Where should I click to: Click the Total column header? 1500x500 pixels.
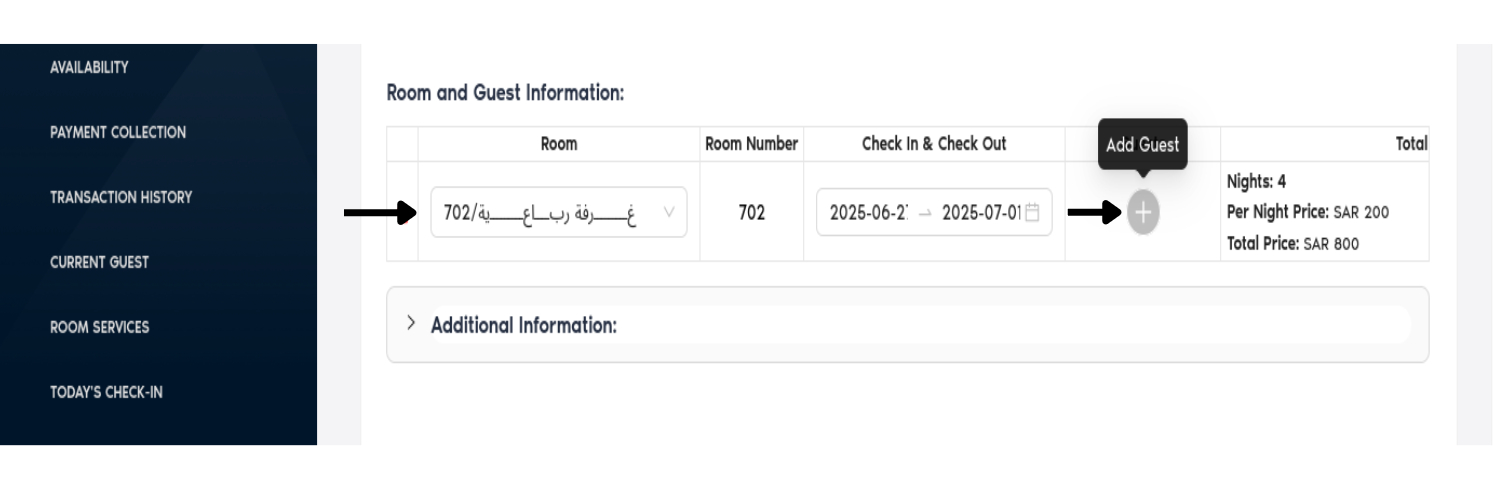coord(1410,144)
